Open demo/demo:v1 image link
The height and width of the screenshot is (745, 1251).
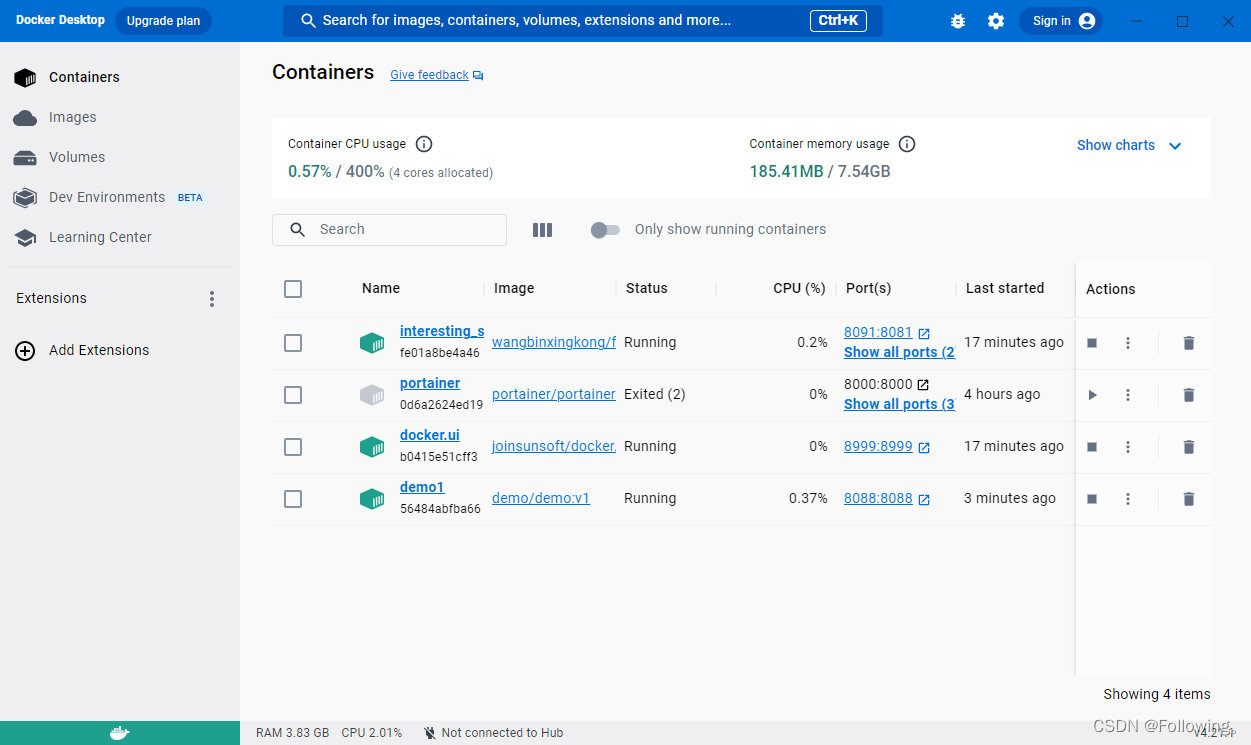pos(541,499)
